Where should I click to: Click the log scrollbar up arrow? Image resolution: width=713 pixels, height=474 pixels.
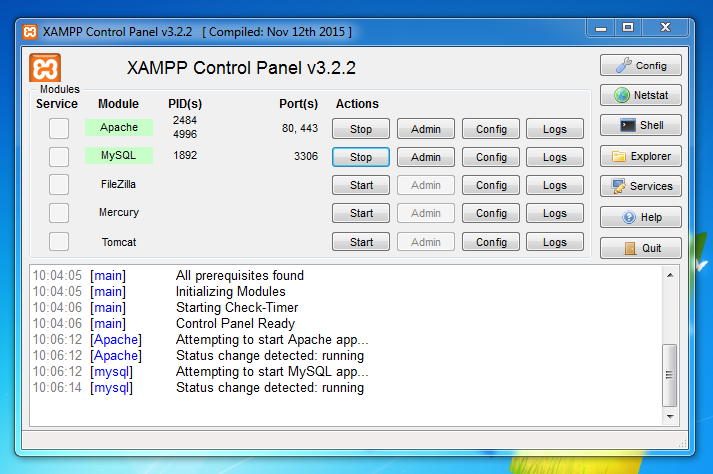coord(670,275)
